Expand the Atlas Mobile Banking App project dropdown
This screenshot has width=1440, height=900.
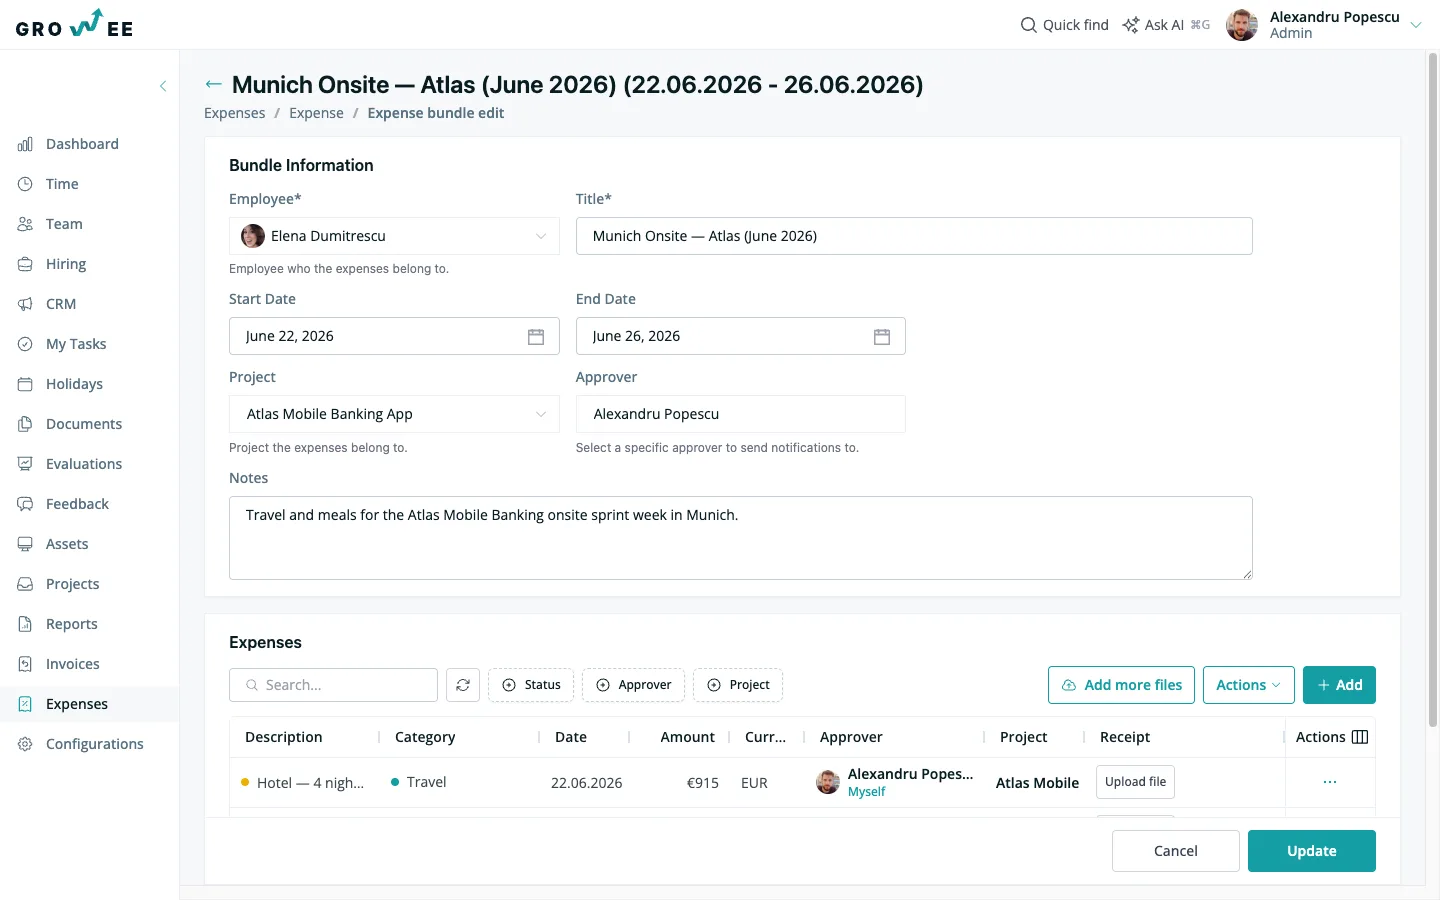(x=541, y=414)
